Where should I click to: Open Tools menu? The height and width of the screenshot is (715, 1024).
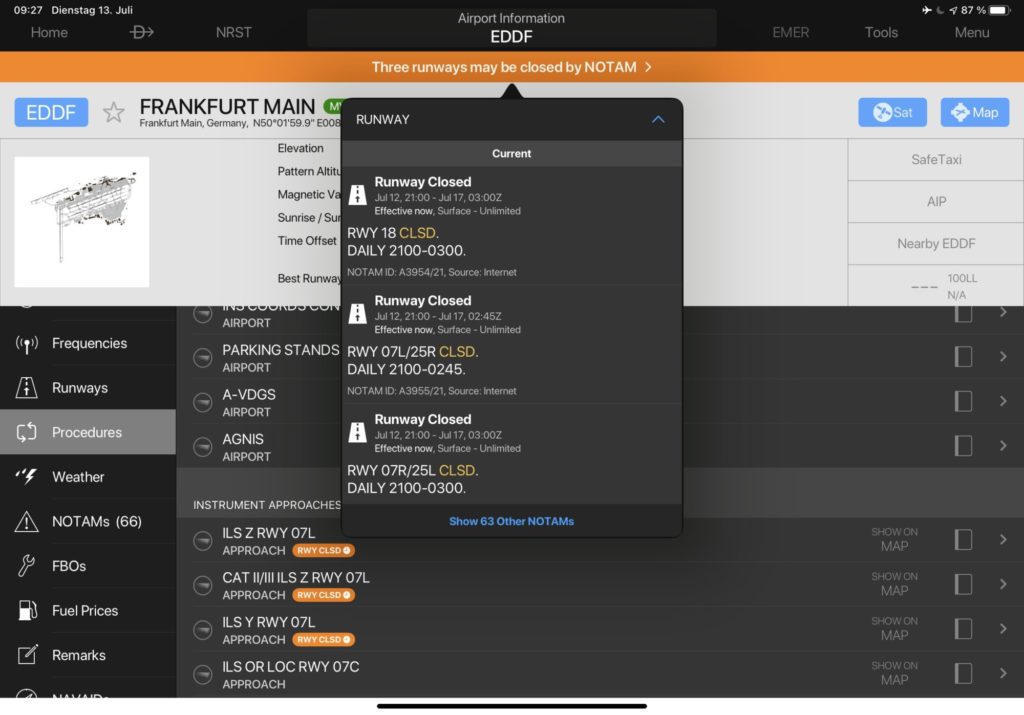click(881, 32)
